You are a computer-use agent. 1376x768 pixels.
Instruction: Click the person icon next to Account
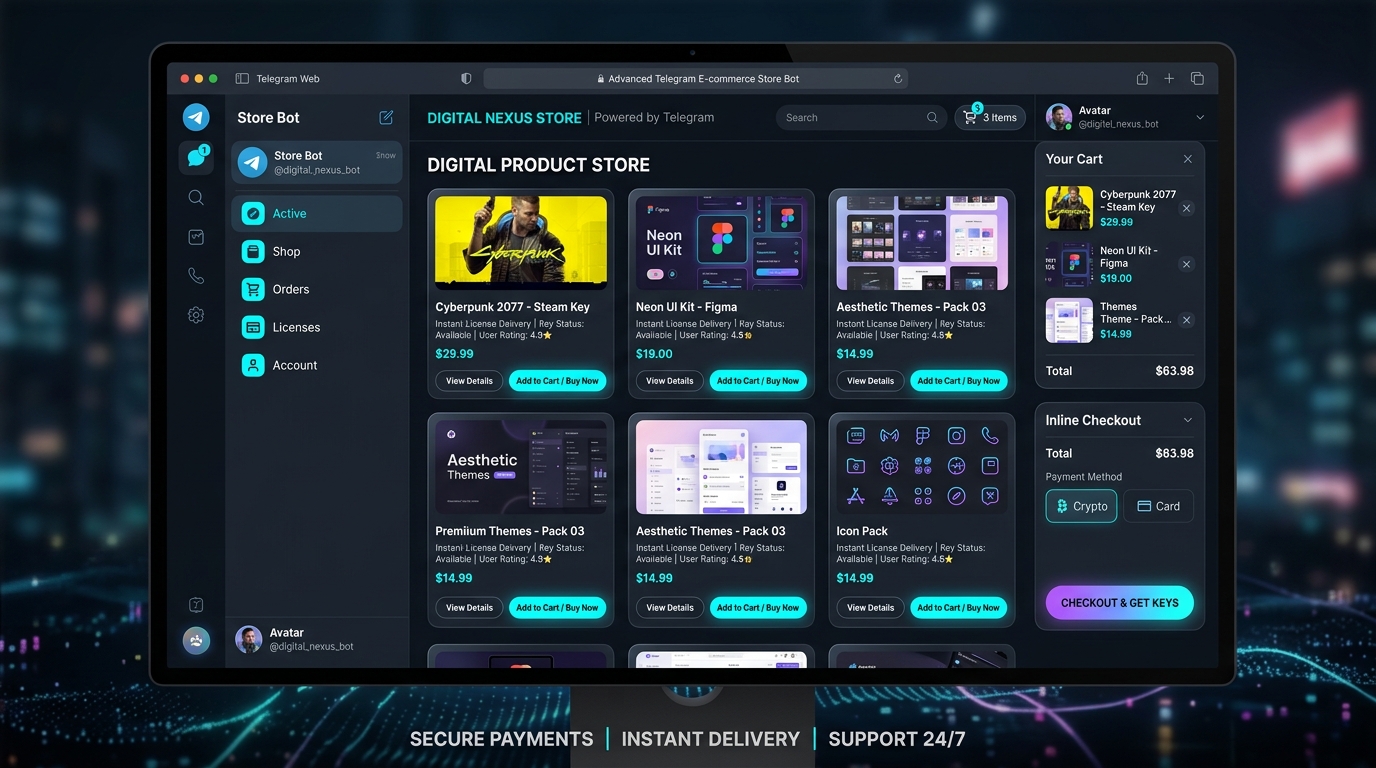pyautogui.click(x=253, y=365)
